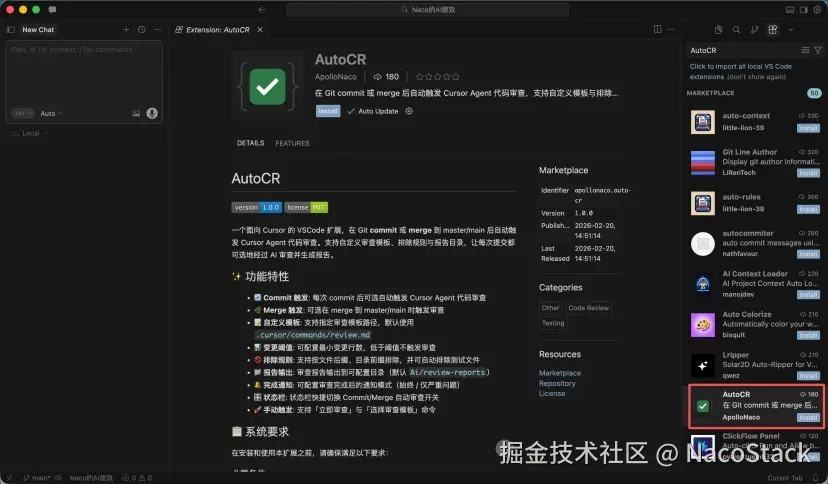828x484 pixels.
Task: Open Cursor settings gear in title bar
Action: [x=817, y=10]
